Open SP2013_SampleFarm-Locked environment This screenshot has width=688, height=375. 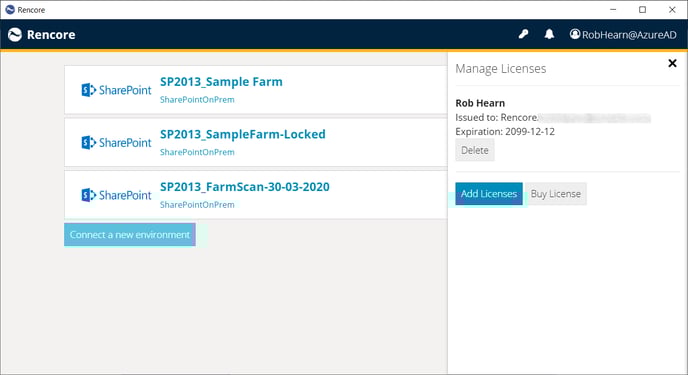(243, 134)
